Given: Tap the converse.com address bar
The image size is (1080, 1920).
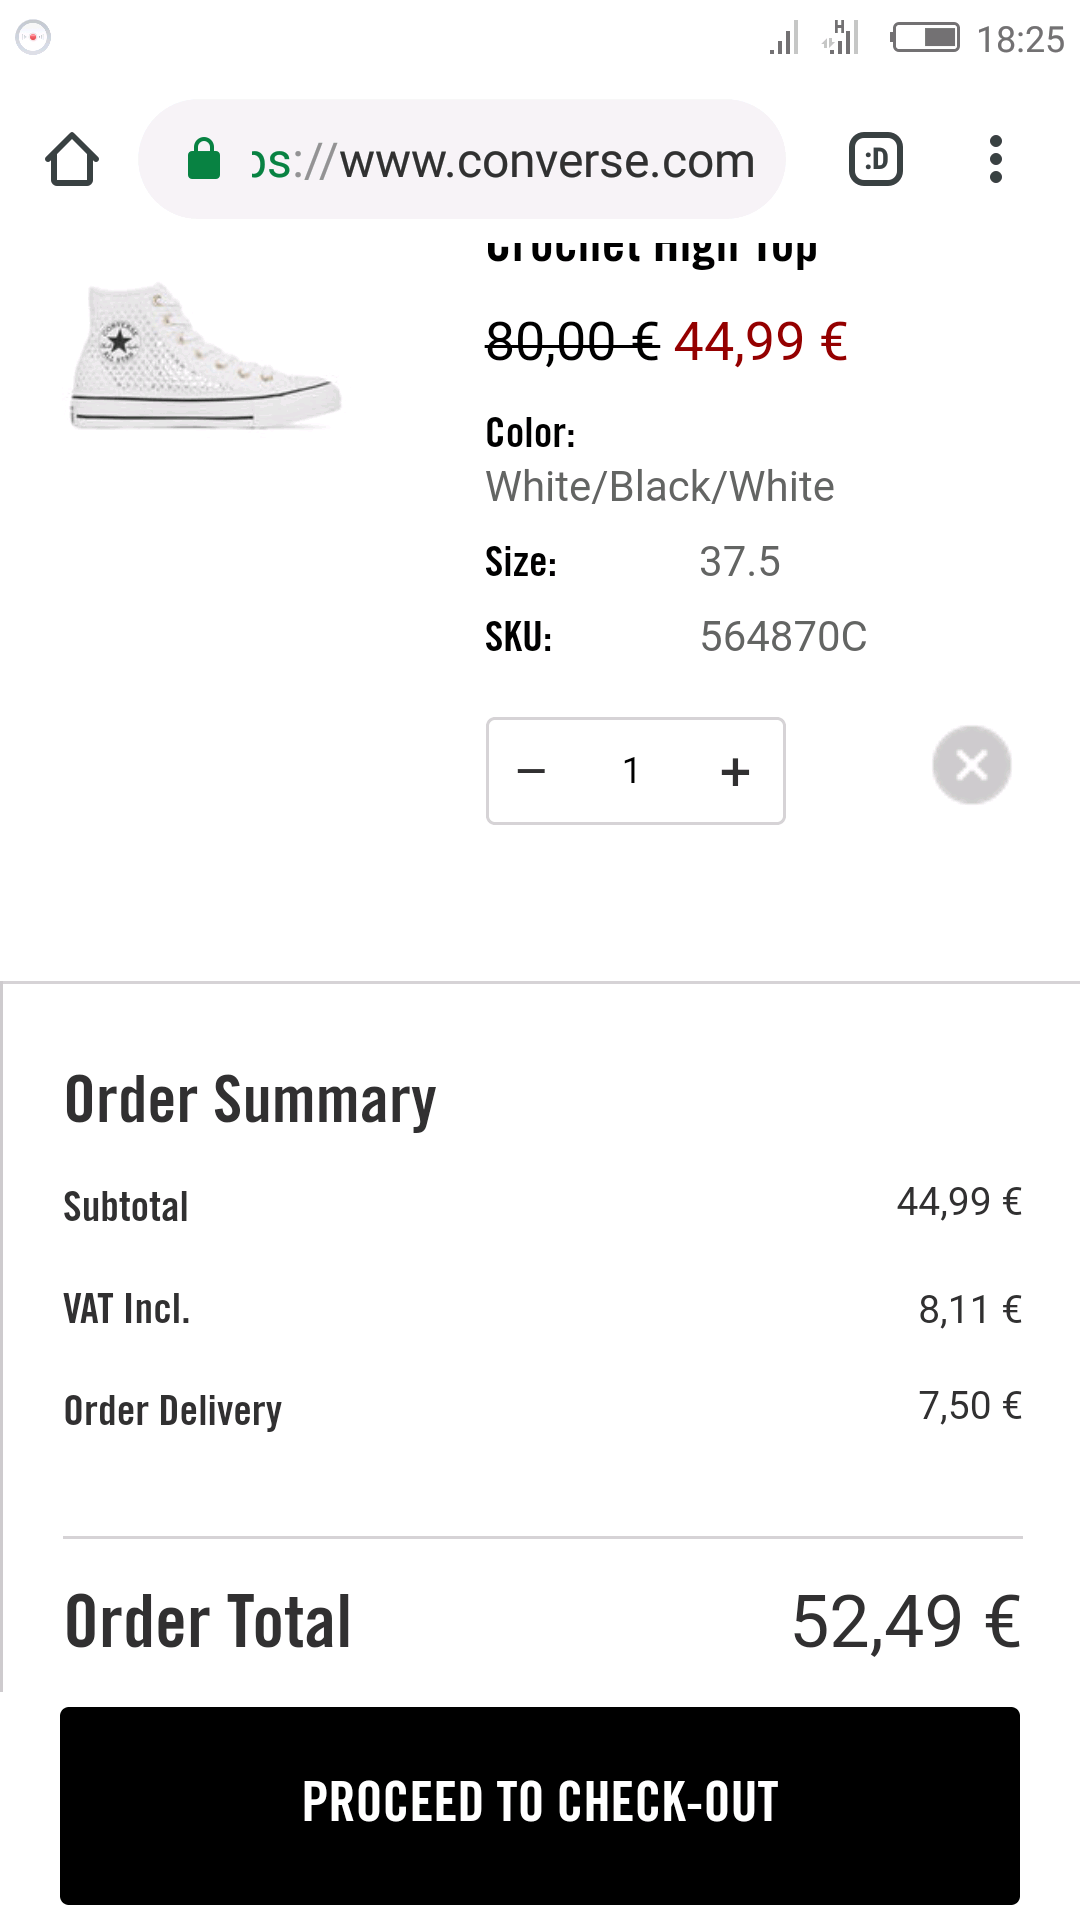Looking at the screenshot, I should pos(462,160).
